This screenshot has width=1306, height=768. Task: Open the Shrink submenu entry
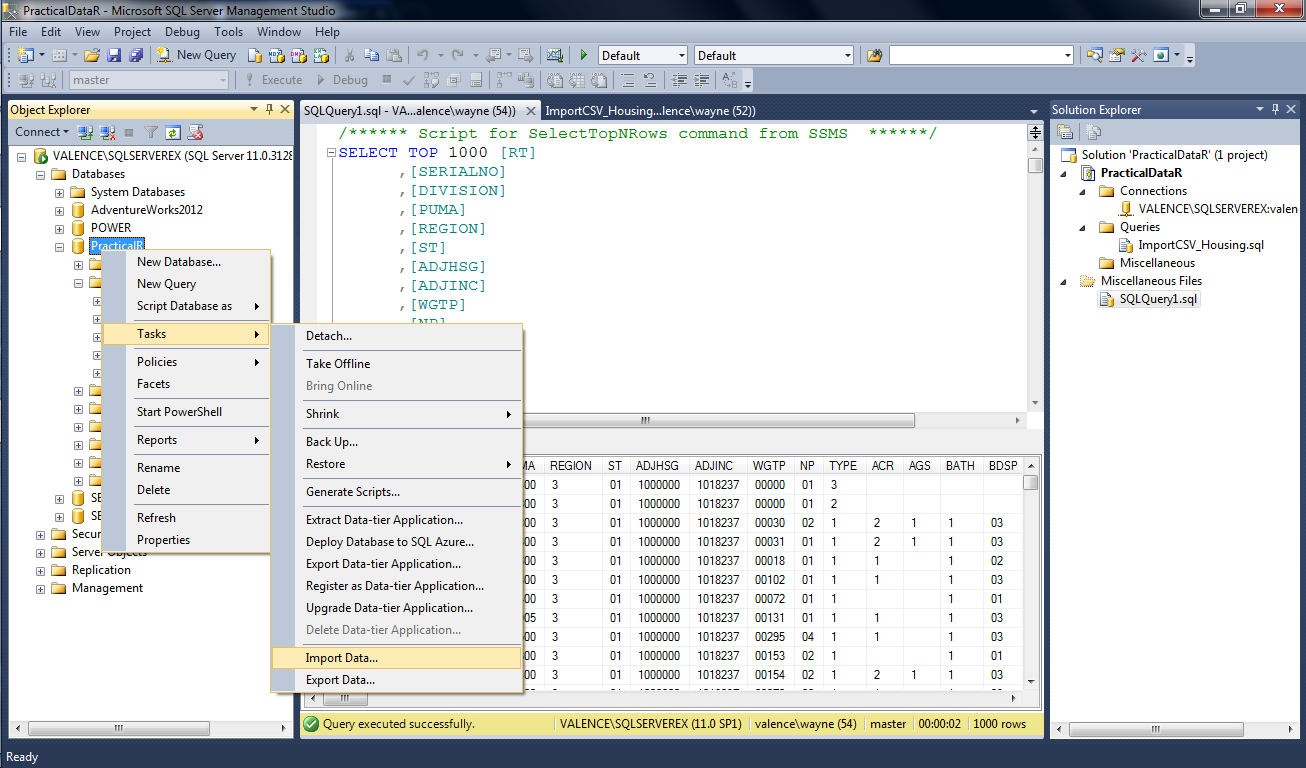397,414
